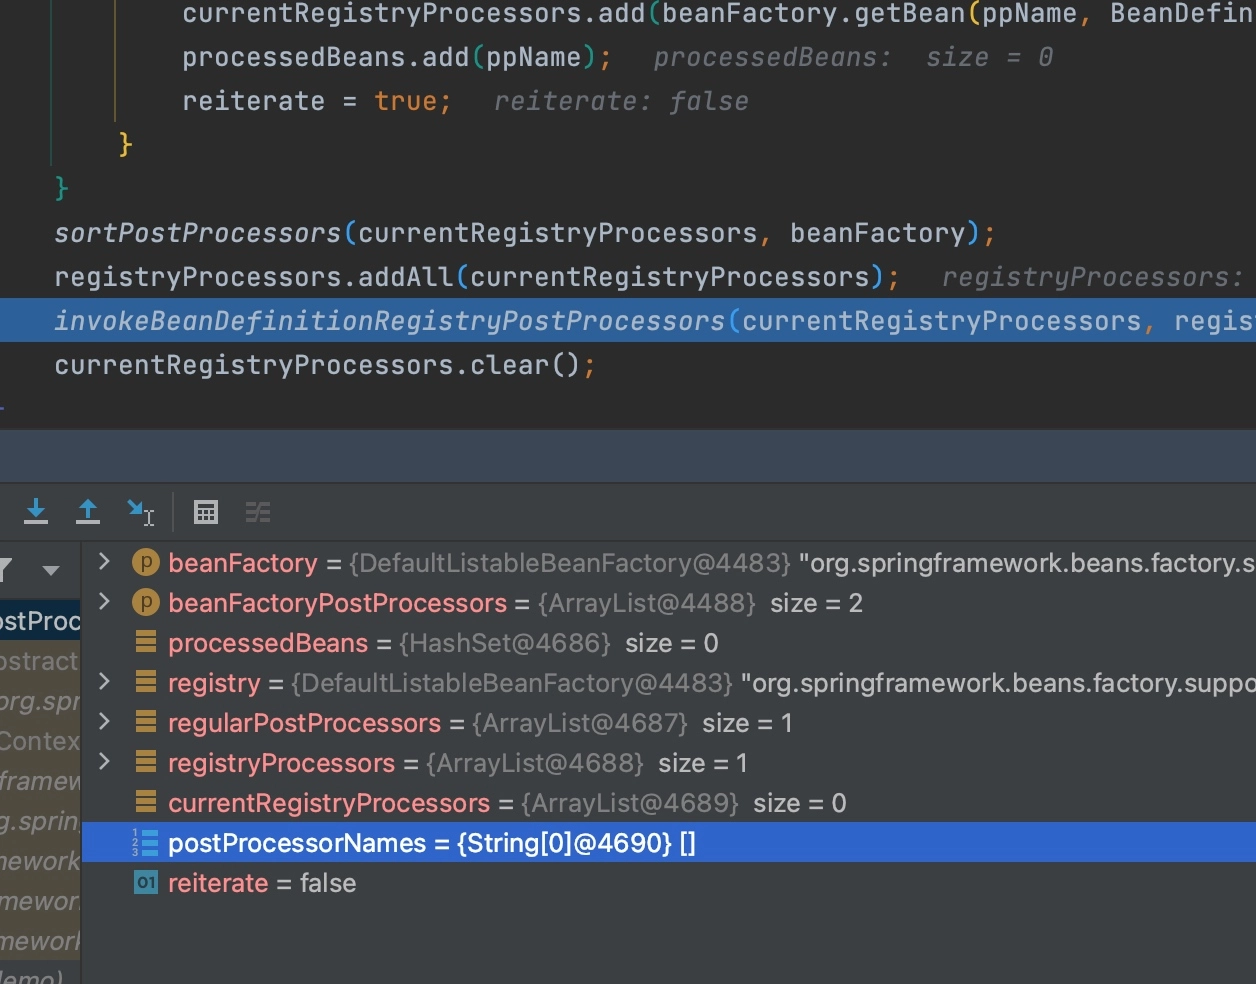
Task: Open the Evaluate Expression calculator icon
Action: (206, 513)
